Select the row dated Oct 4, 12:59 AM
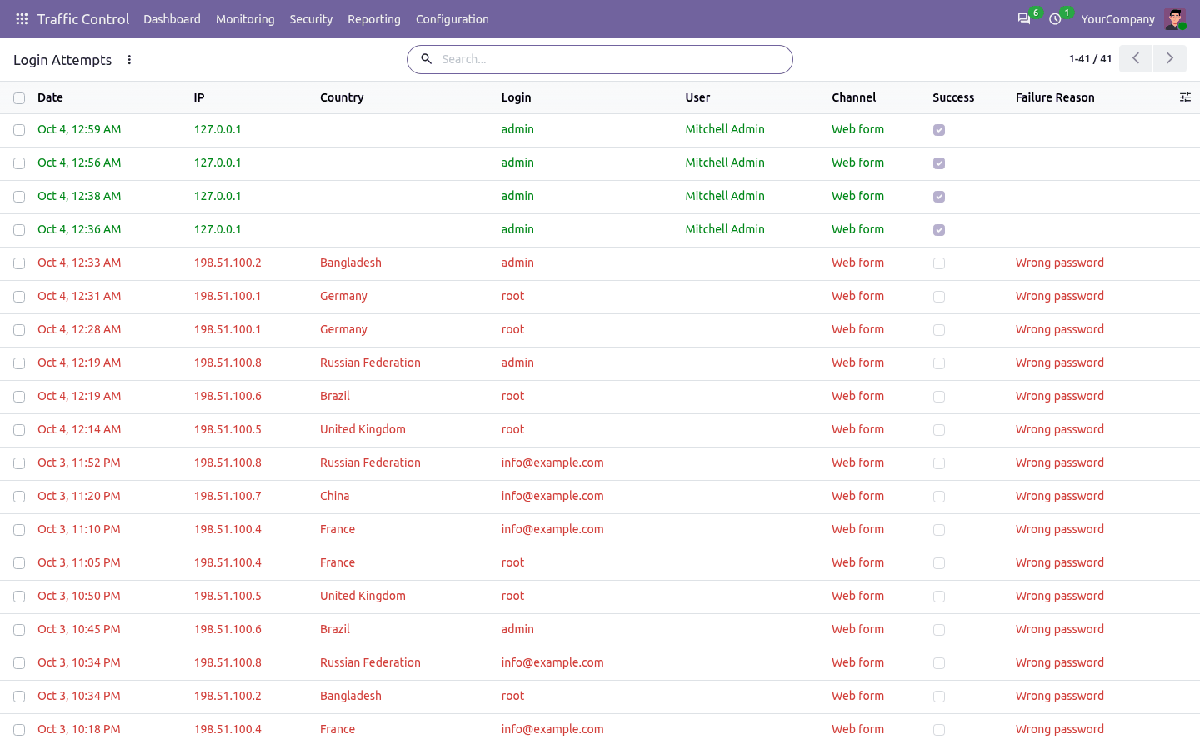Viewport: 1200px width, 750px height. pyautogui.click(x=19, y=130)
